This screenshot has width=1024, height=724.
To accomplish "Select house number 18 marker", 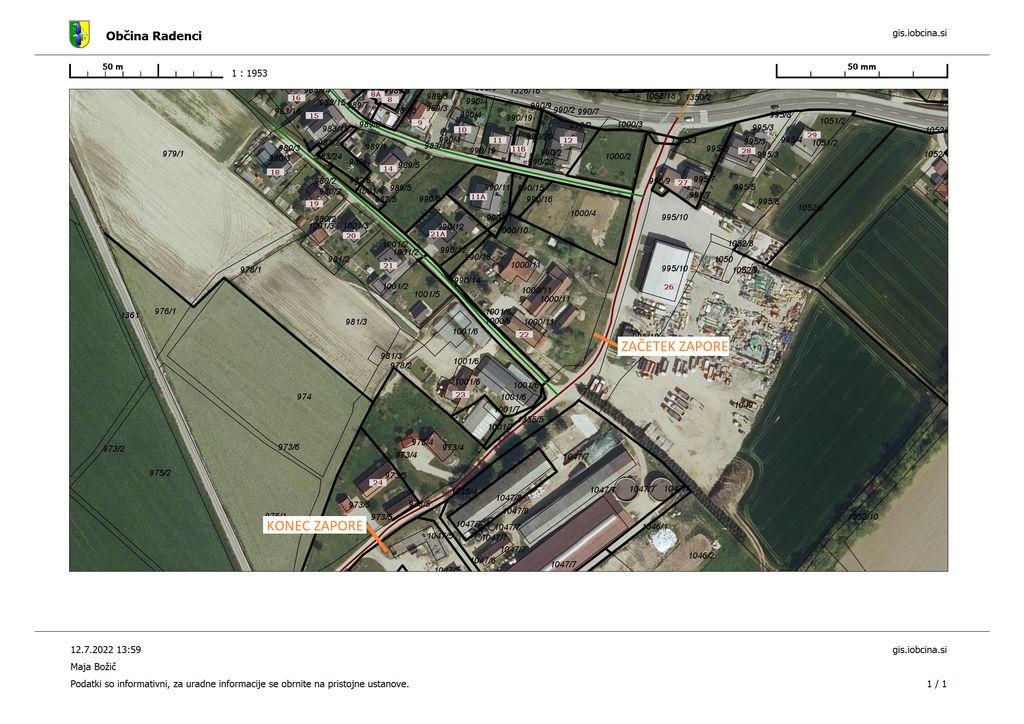I will [275, 172].
